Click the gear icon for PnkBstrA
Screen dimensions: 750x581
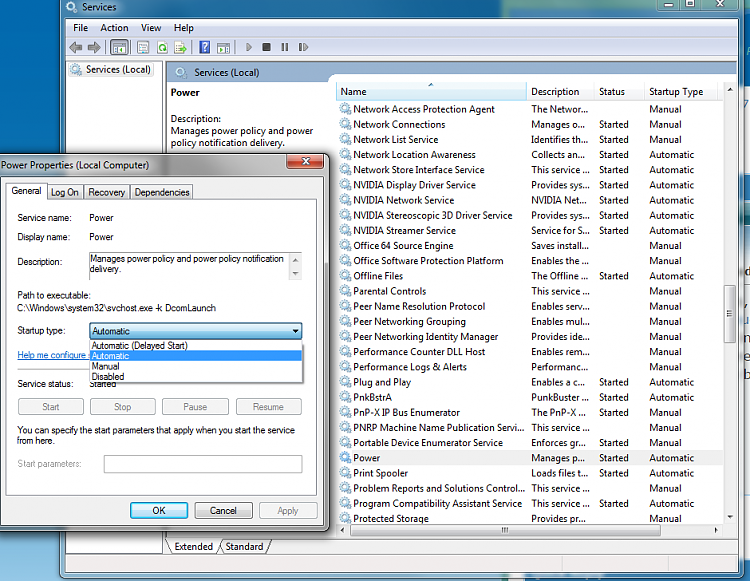coord(345,397)
